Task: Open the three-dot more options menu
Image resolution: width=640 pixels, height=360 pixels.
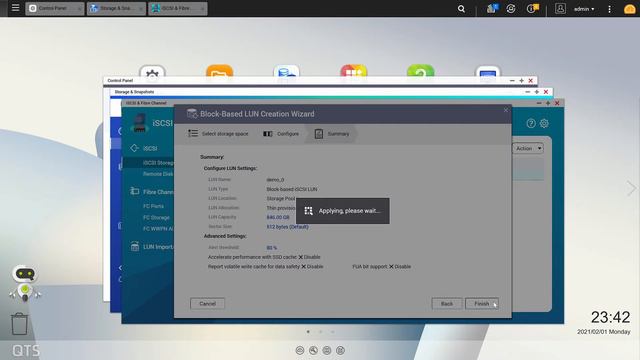Action: point(609,9)
